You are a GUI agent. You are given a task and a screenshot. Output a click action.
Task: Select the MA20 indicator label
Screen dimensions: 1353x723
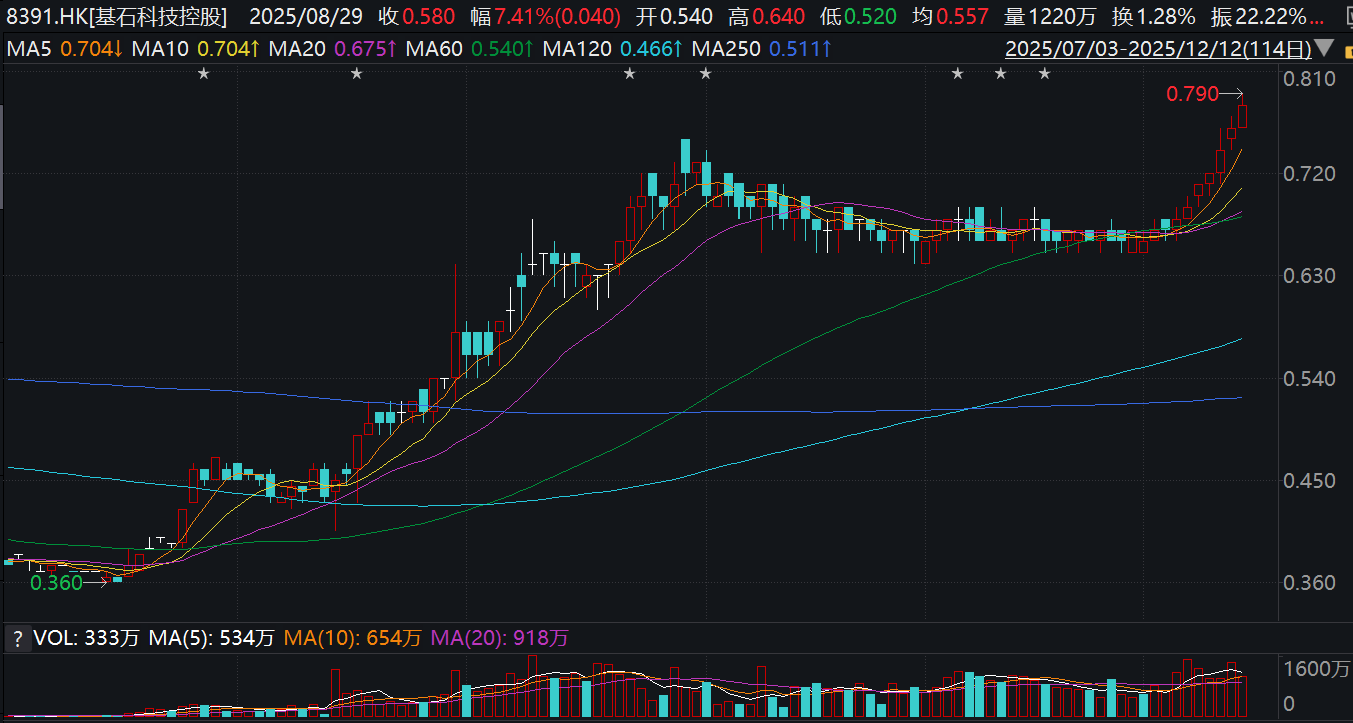[x=298, y=48]
